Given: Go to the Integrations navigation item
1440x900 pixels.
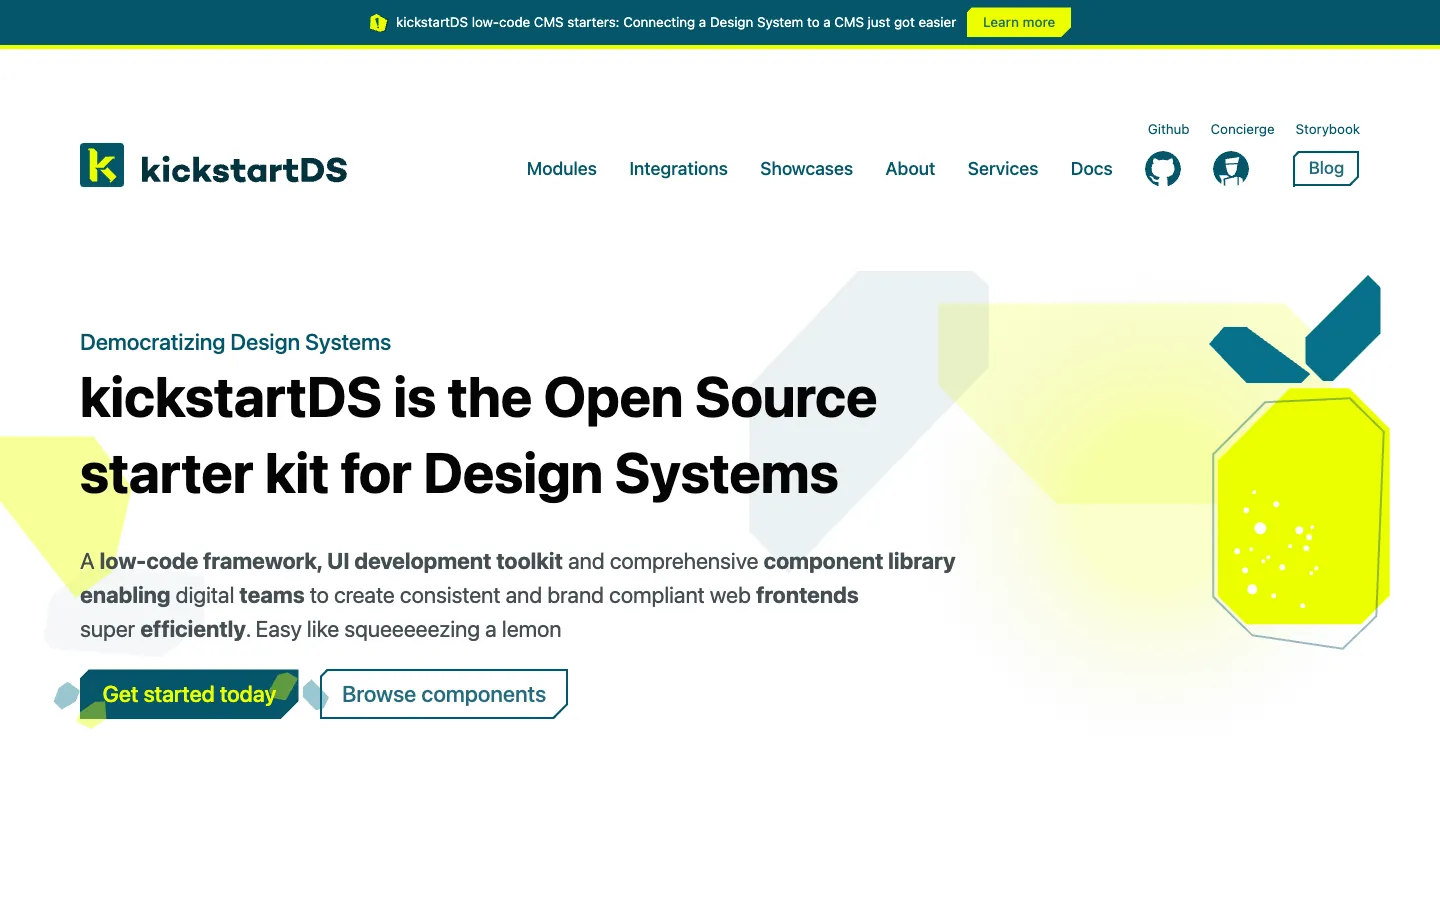Looking at the screenshot, I should pos(678,169).
